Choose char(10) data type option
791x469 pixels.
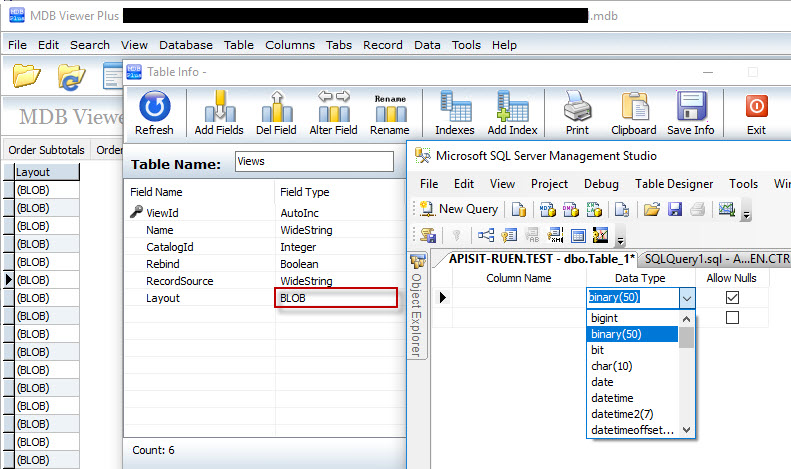[x=633, y=366]
